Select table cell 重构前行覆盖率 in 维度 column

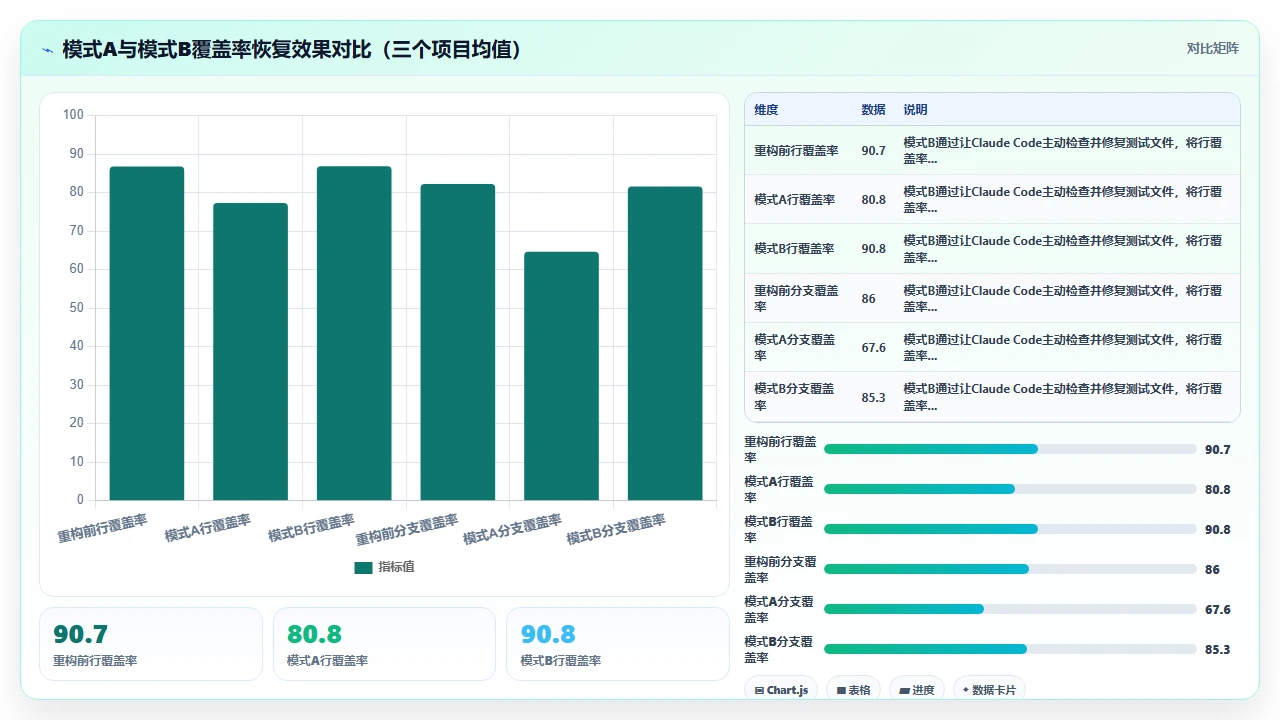click(796, 150)
